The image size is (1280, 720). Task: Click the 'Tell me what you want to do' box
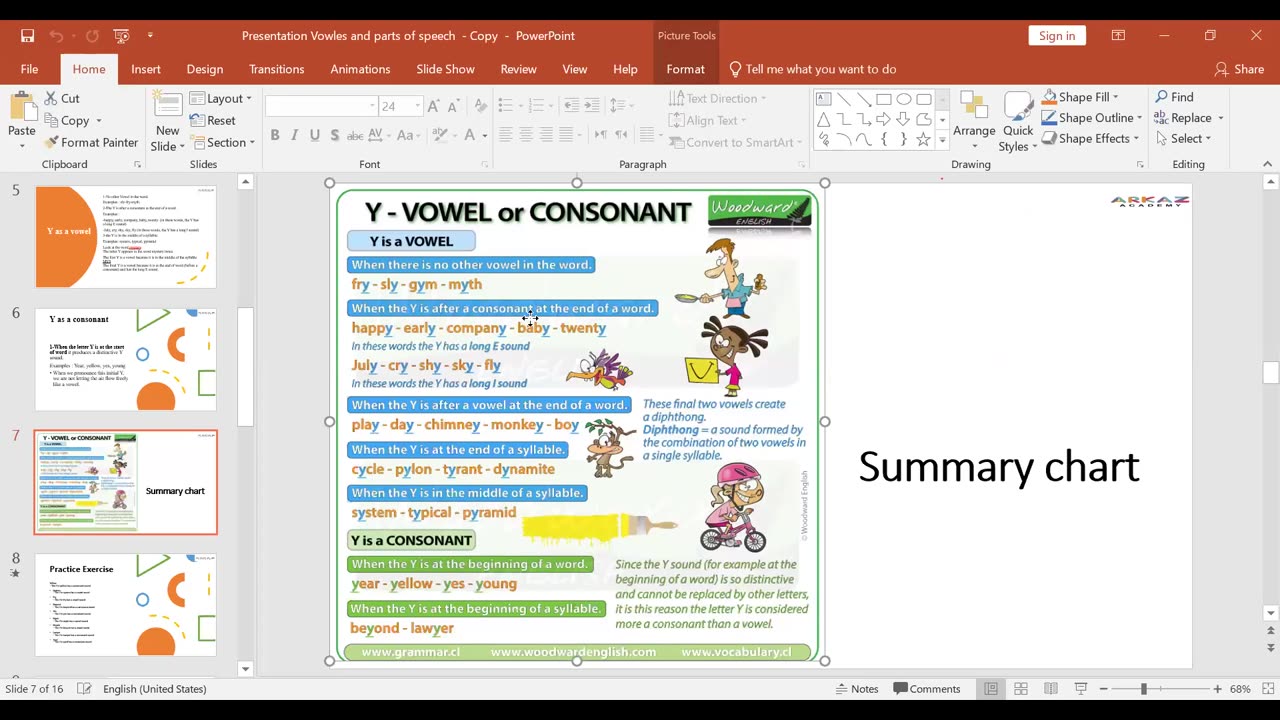(x=811, y=69)
